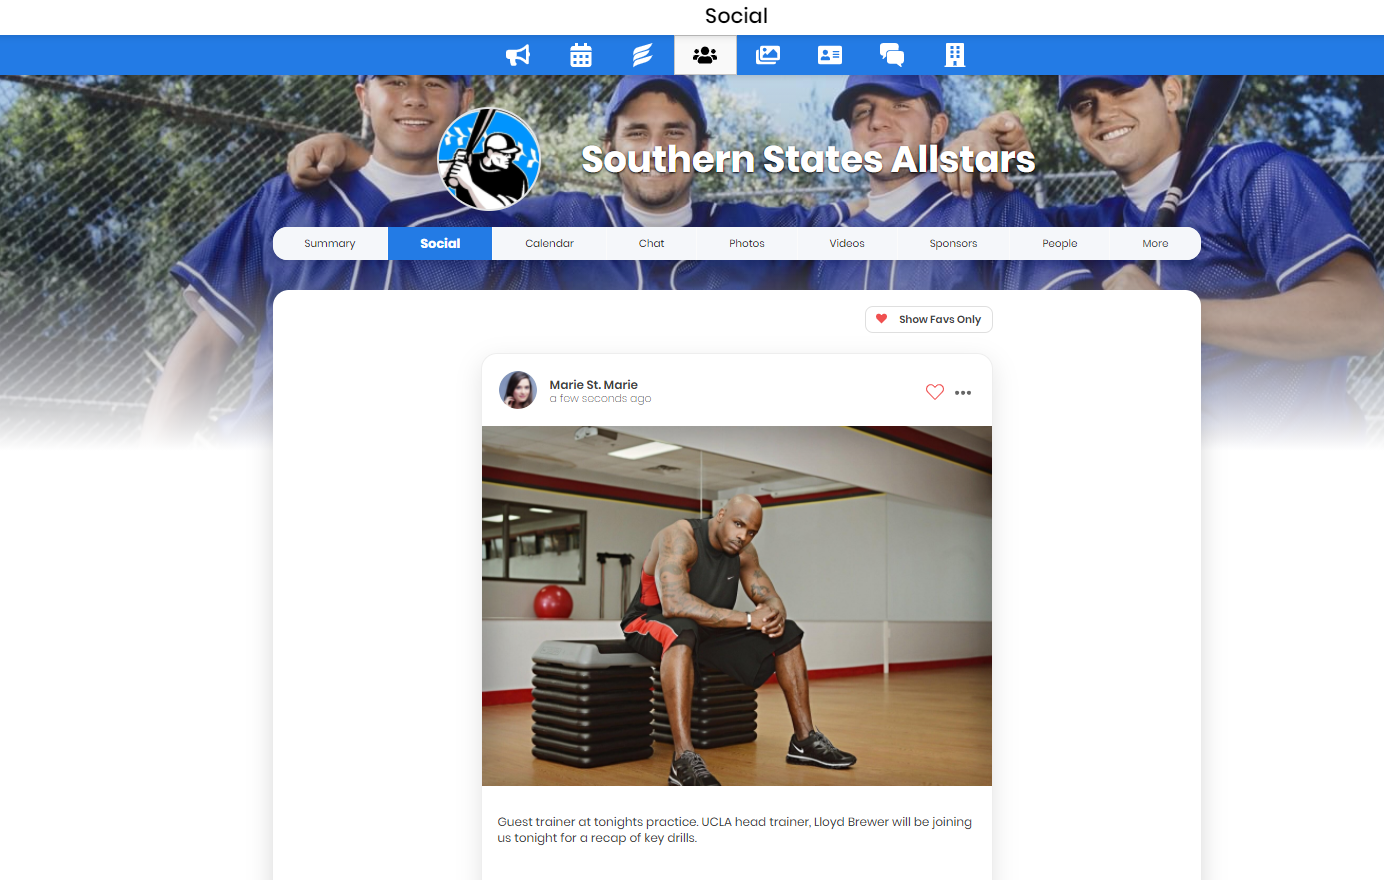1384x880 pixels.
Task: Open the three-dot post options menu
Action: point(963,393)
